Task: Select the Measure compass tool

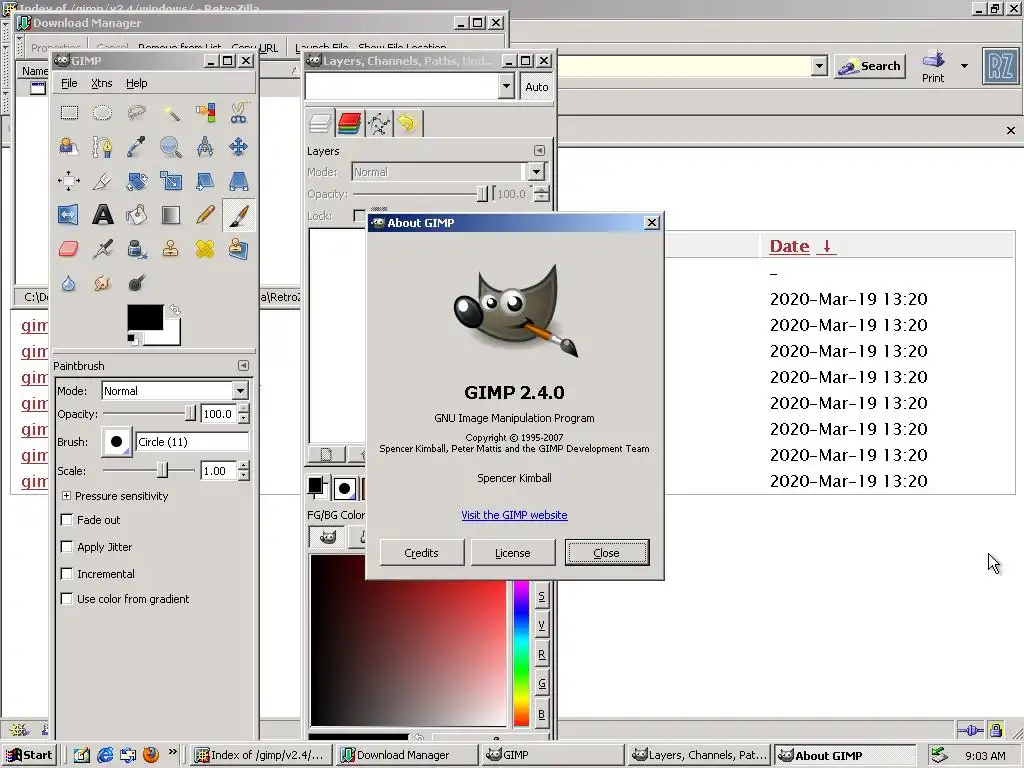Action: [205, 147]
